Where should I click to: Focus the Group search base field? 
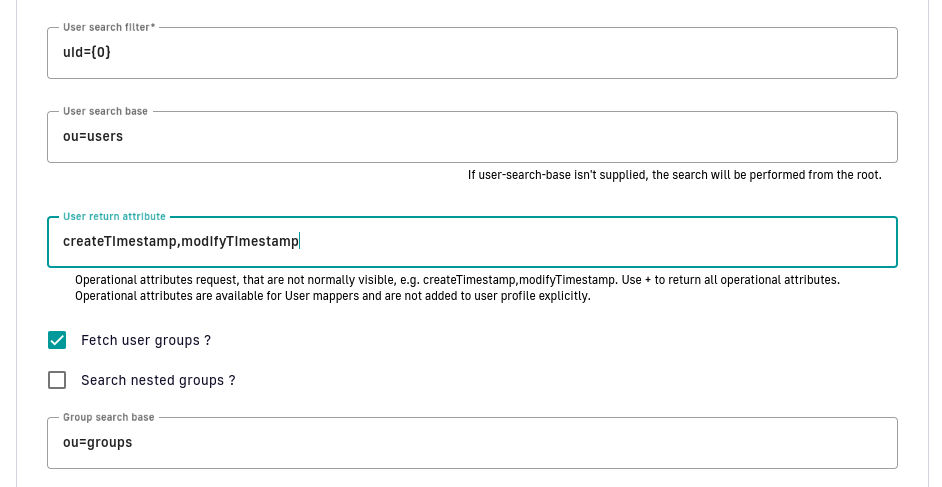click(472, 443)
